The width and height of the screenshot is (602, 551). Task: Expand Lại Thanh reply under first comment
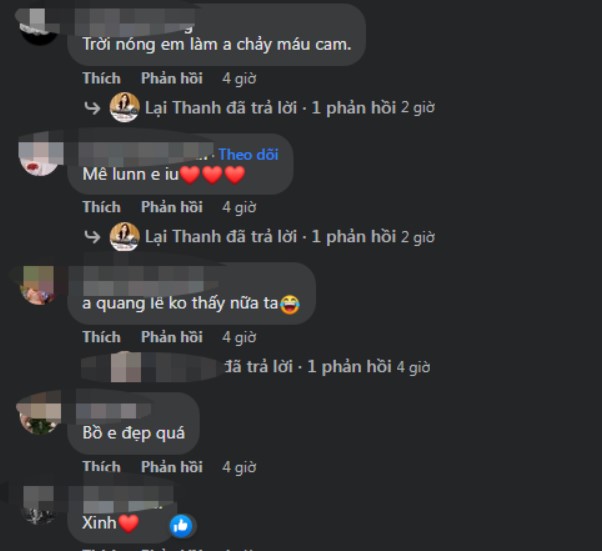click(270, 108)
